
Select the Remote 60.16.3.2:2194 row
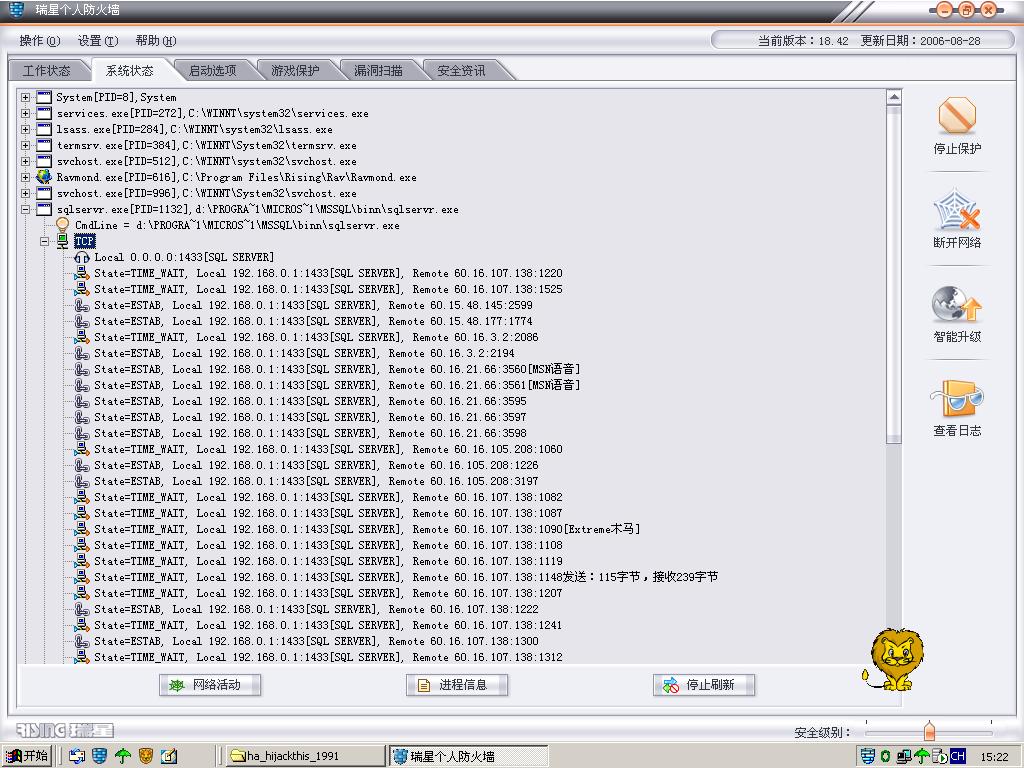click(304, 353)
